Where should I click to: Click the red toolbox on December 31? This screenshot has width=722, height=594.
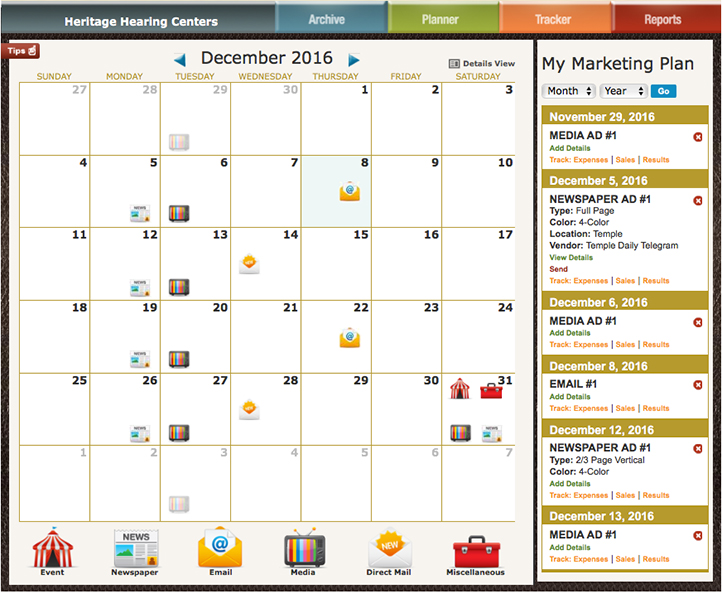pos(491,390)
